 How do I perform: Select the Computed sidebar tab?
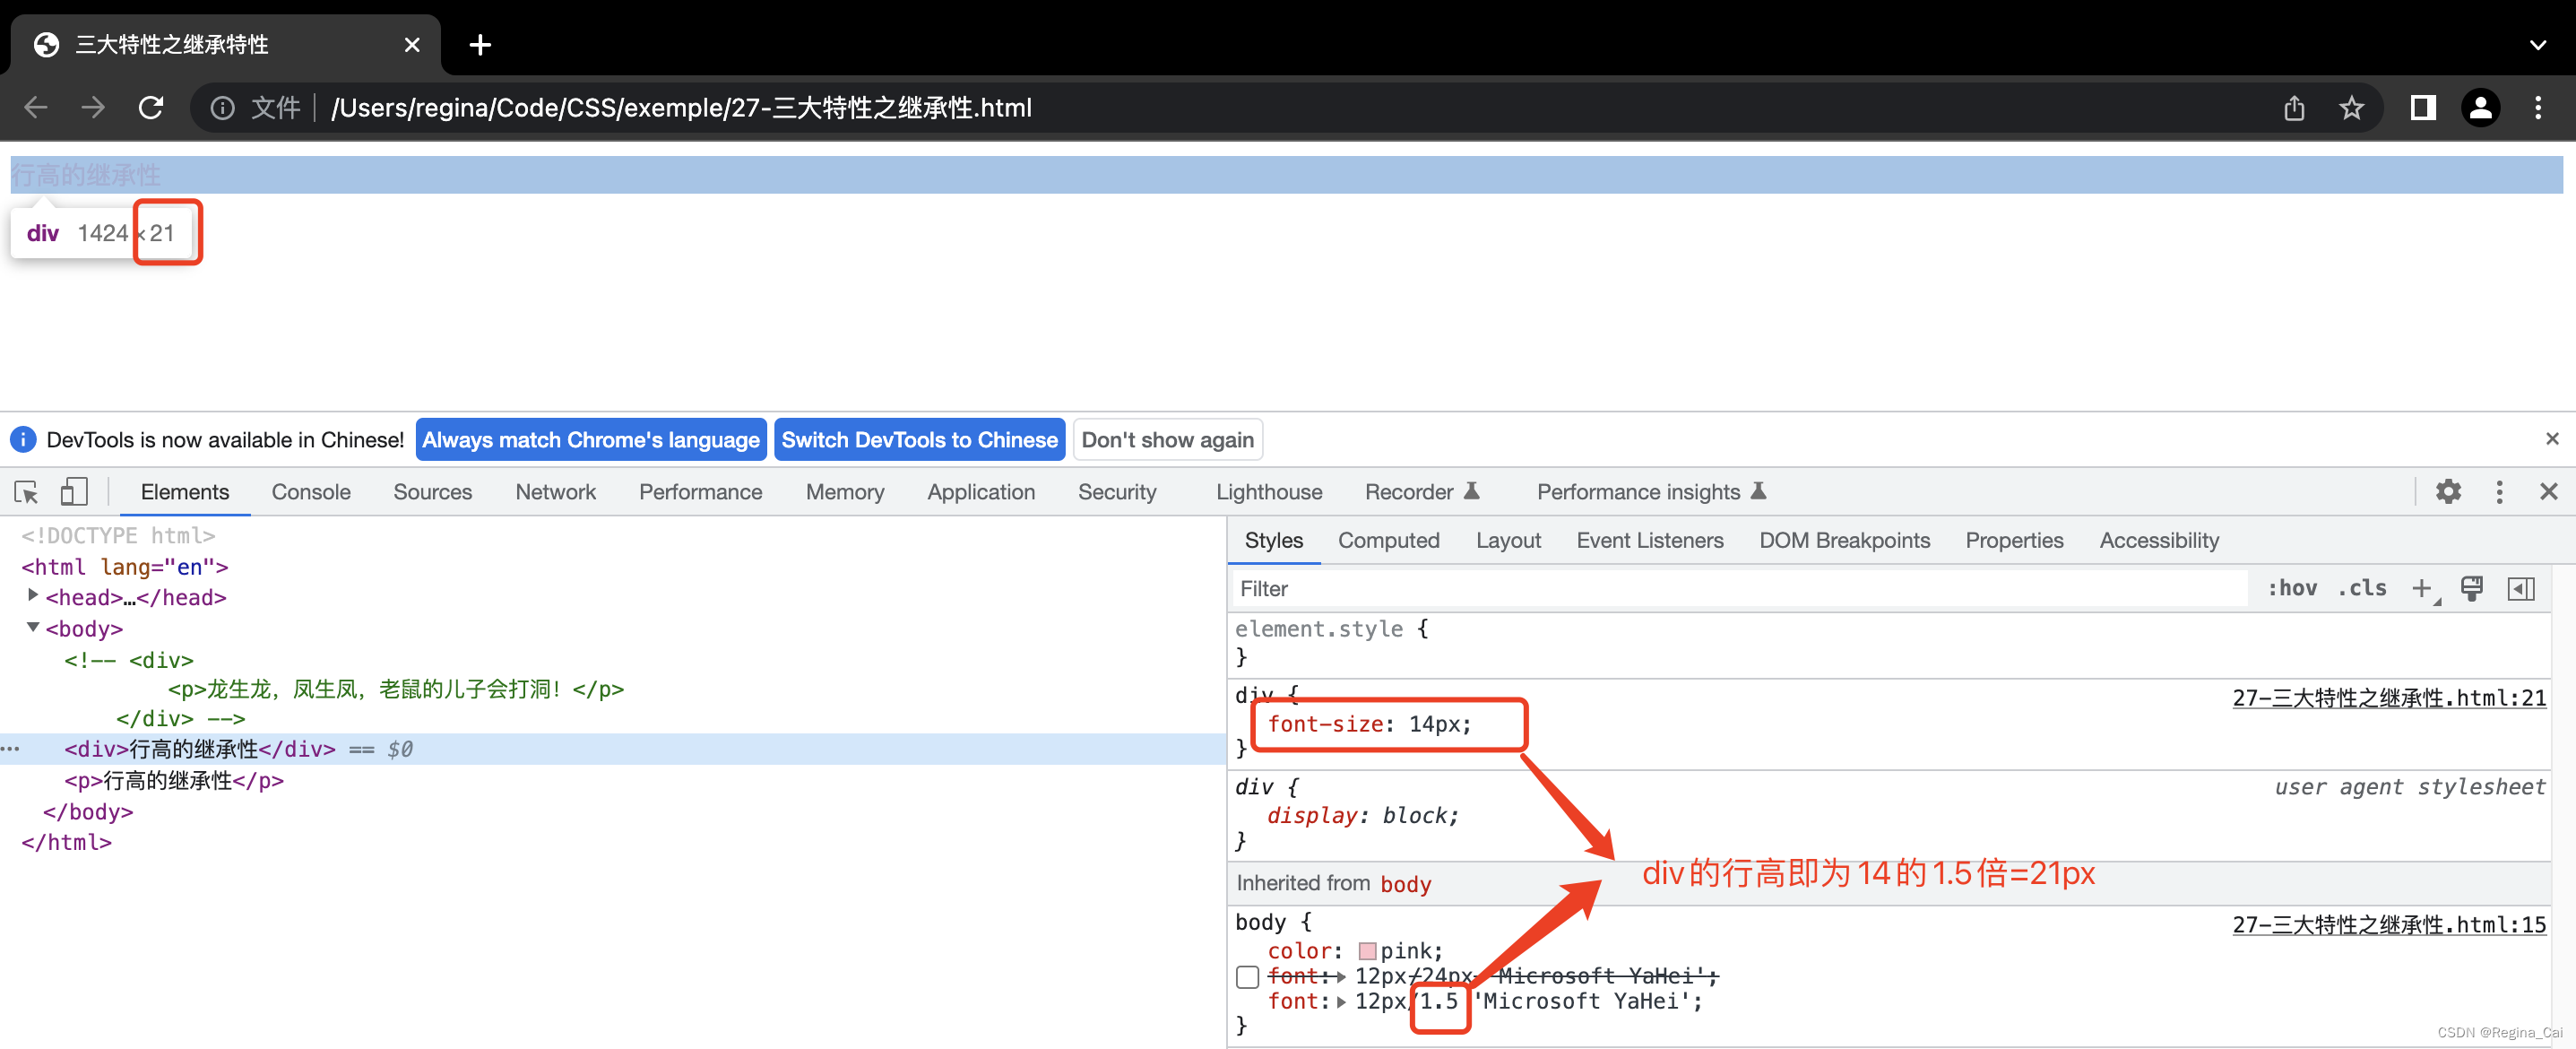tap(1388, 540)
